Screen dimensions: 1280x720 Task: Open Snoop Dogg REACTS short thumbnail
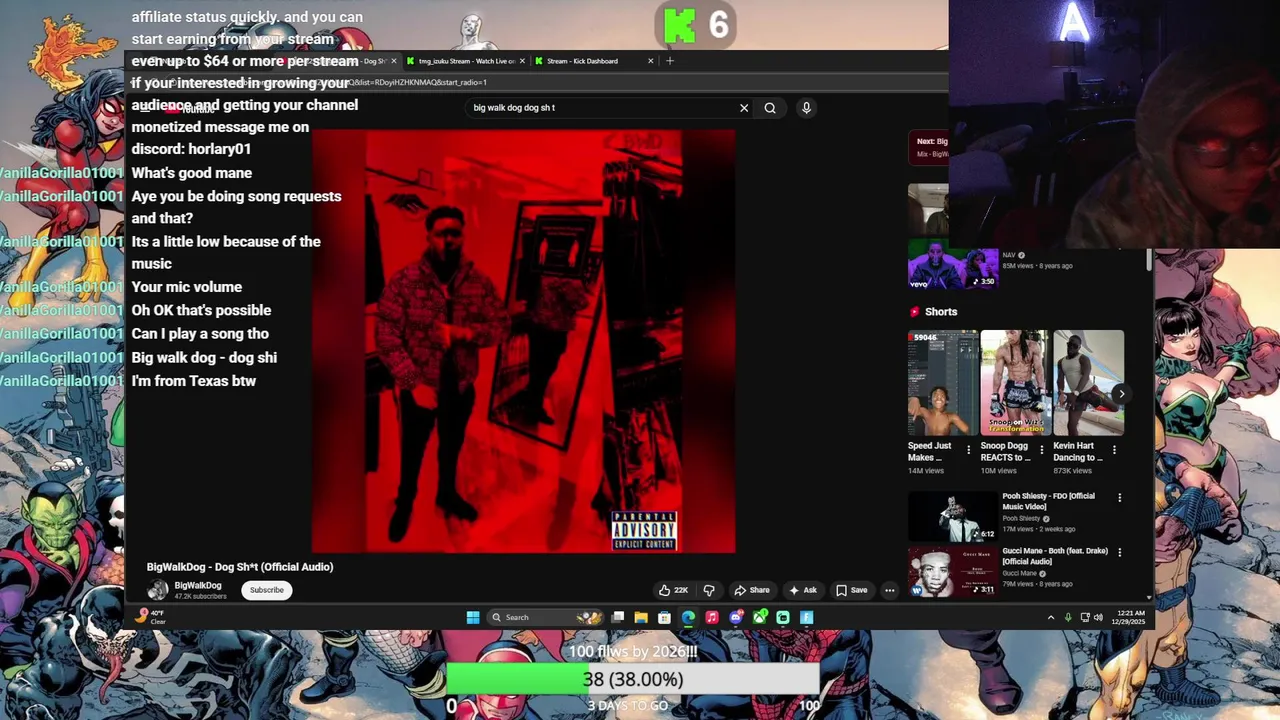1016,383
